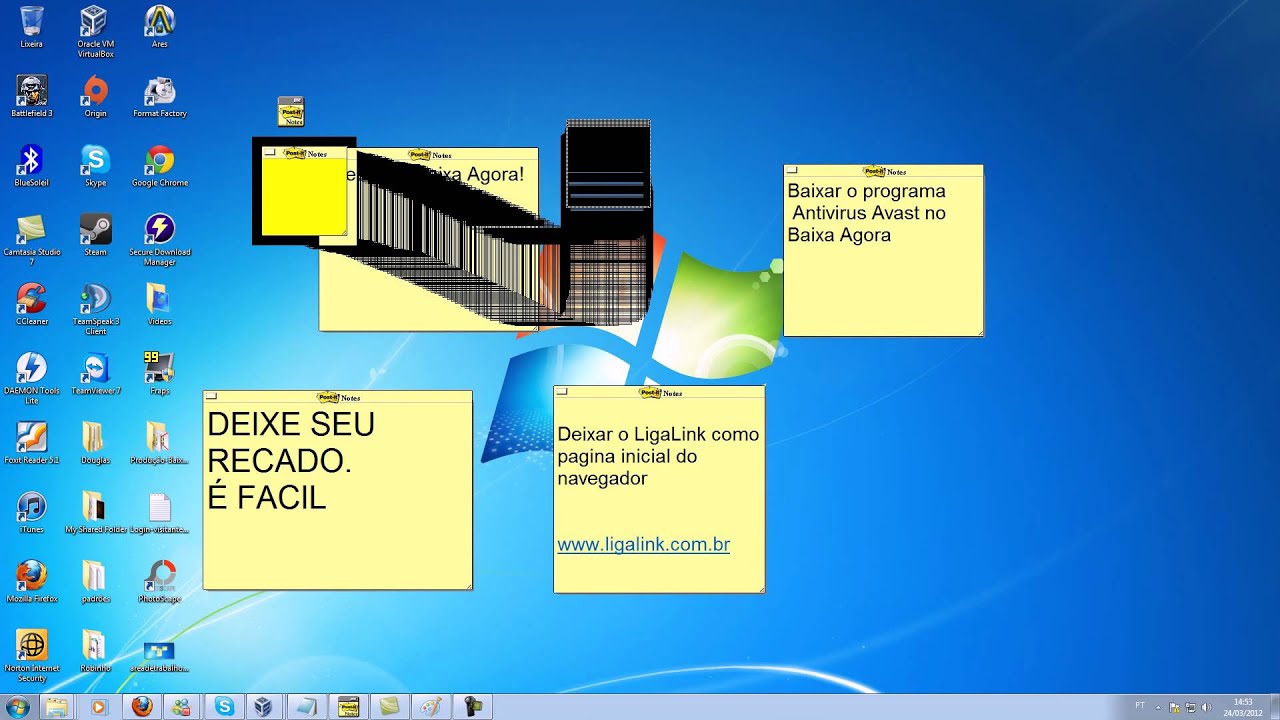This screenshot has width=1280, height=720.
Task: Switch to VirtualBox in taskbar
Action: click(x=263, y=707)
